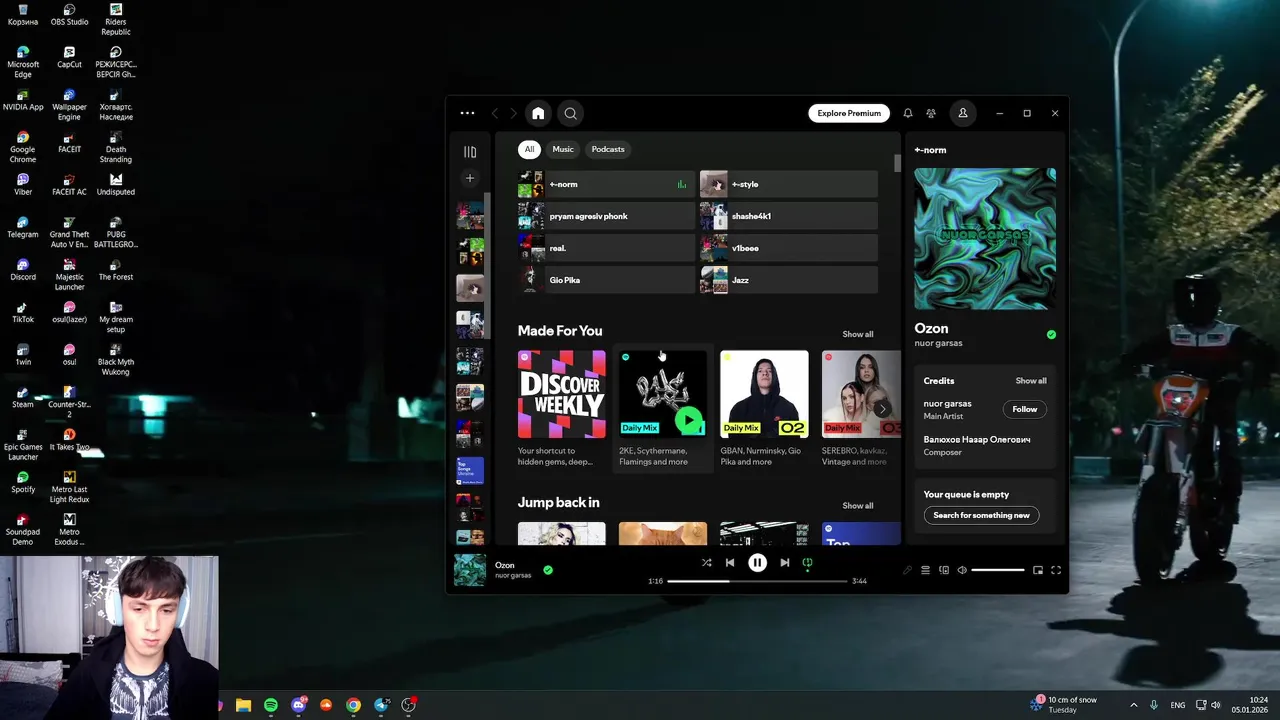Select Epic Games Launcher desktop icon
1280x720 pixels.
point(23,445)
